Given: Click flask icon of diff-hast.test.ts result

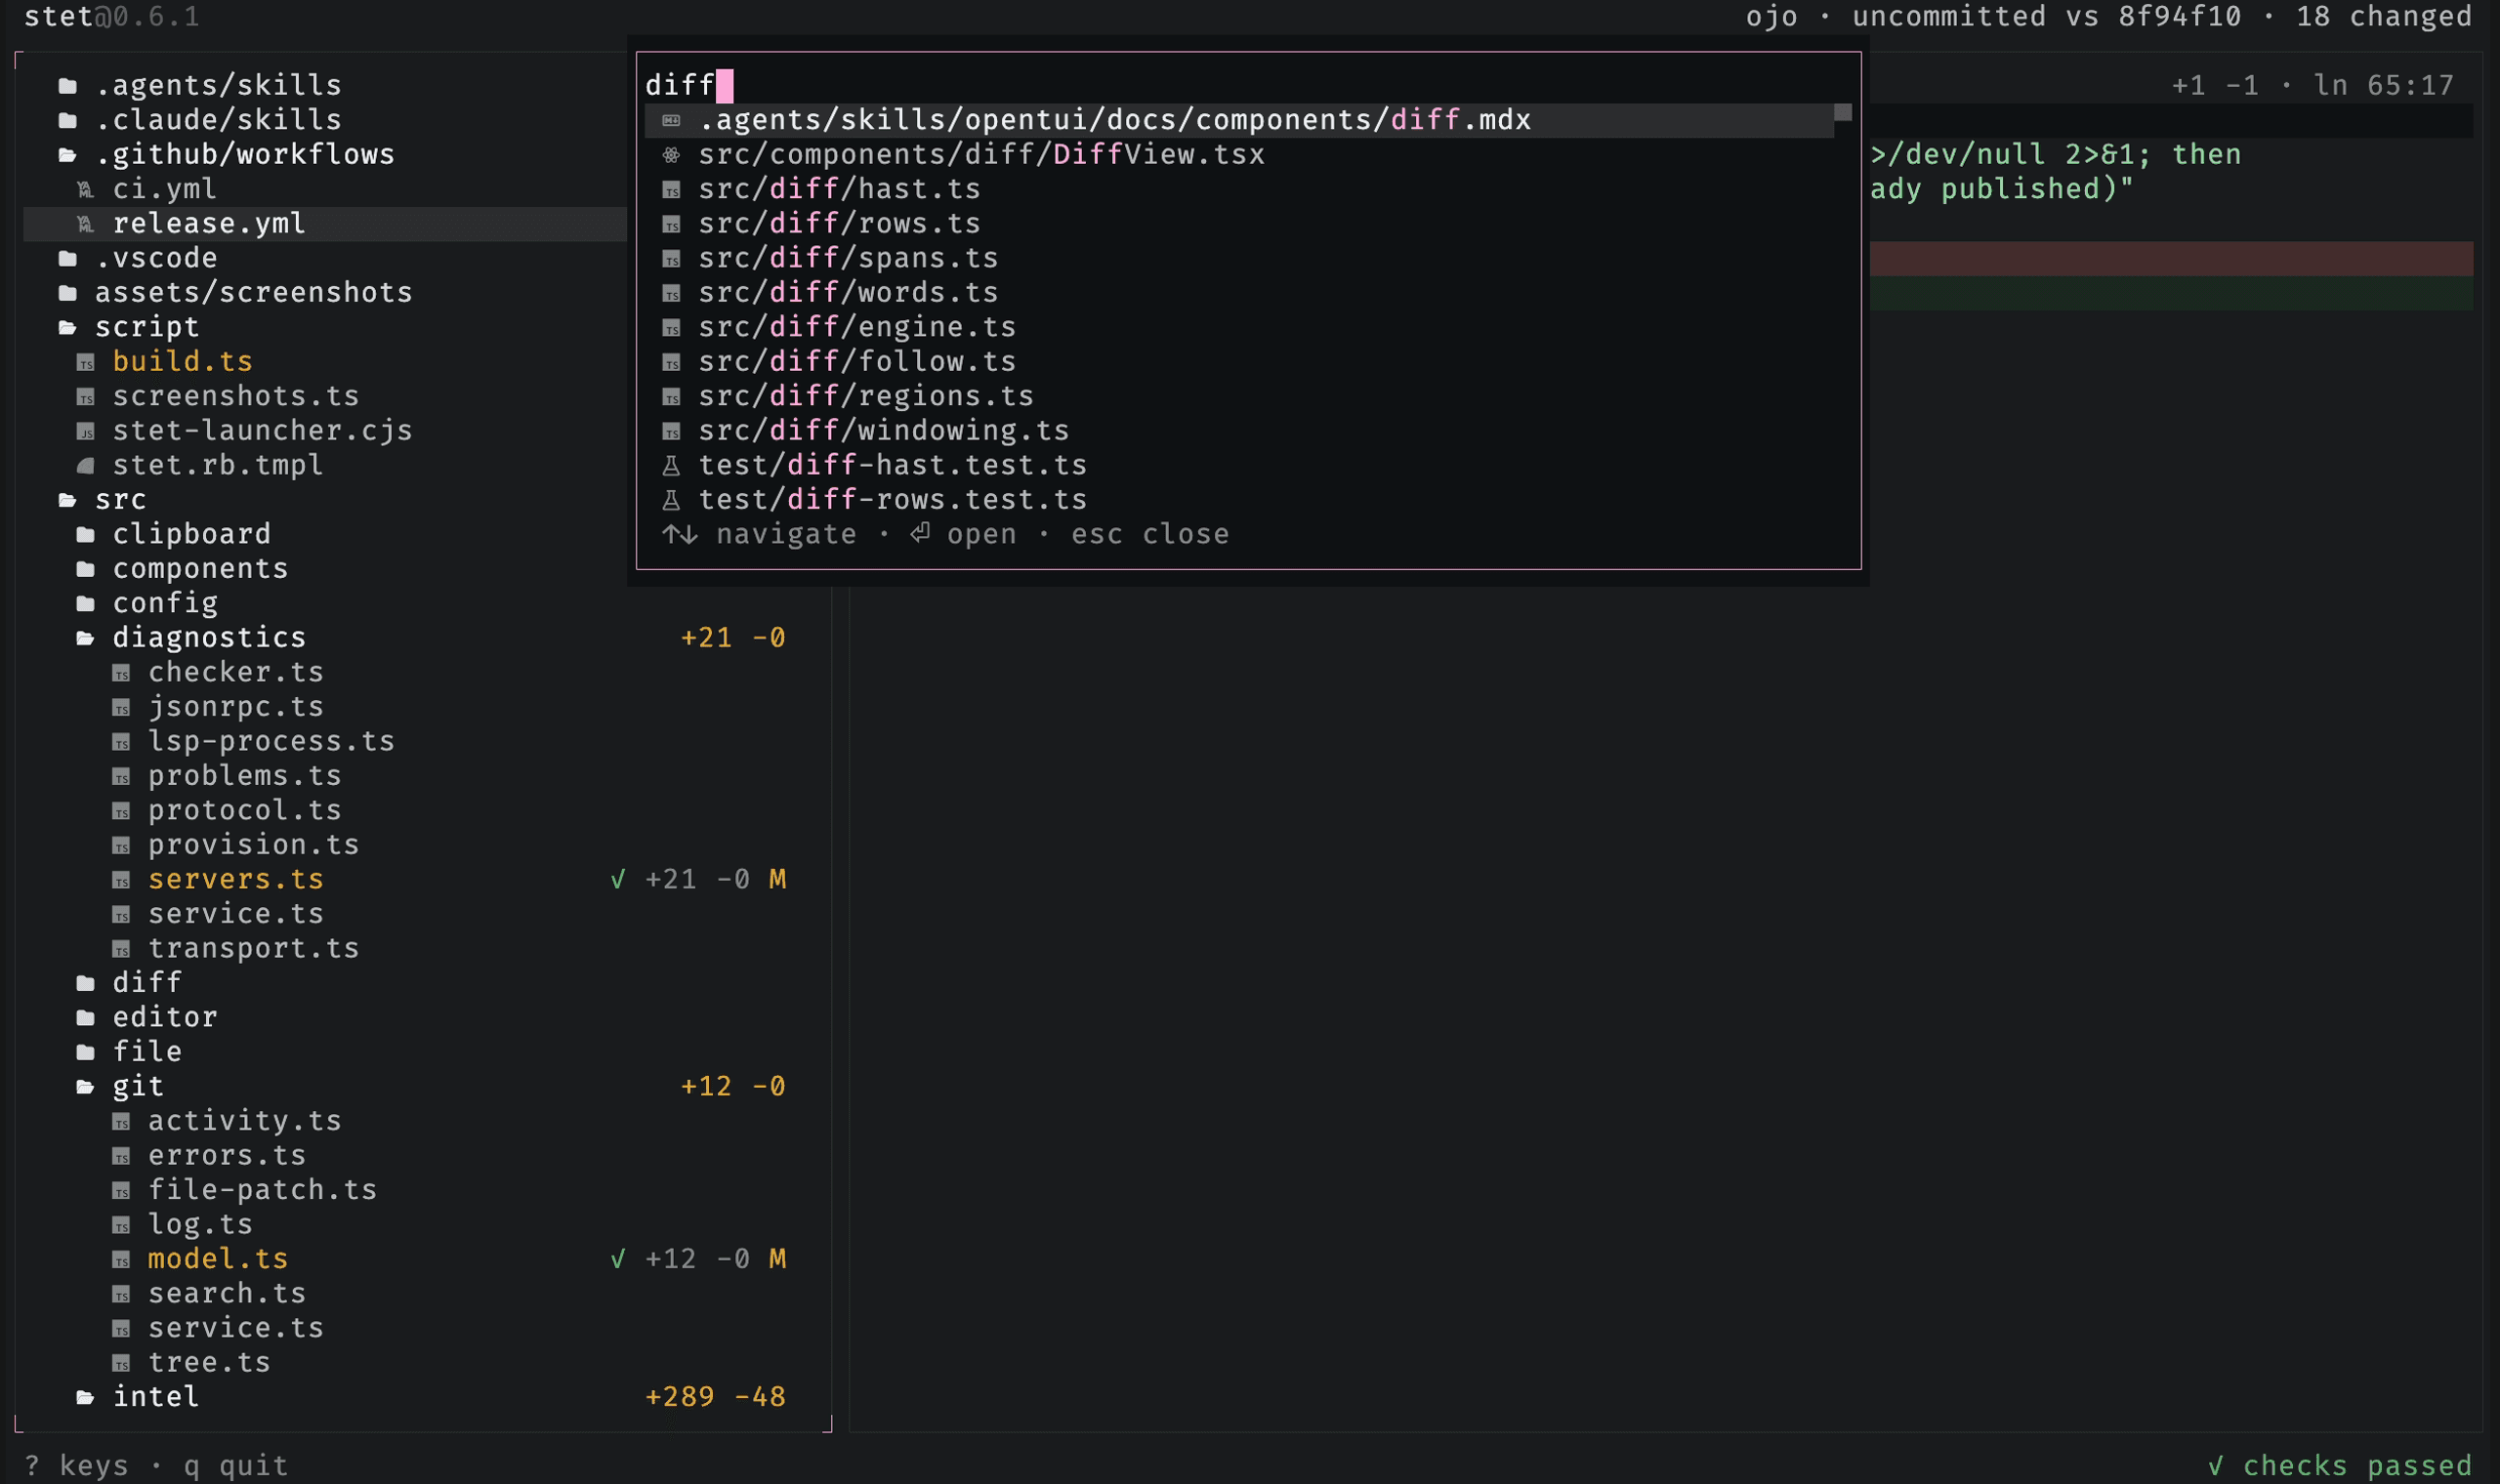Looking at the screenshot, I should point(672,466).
